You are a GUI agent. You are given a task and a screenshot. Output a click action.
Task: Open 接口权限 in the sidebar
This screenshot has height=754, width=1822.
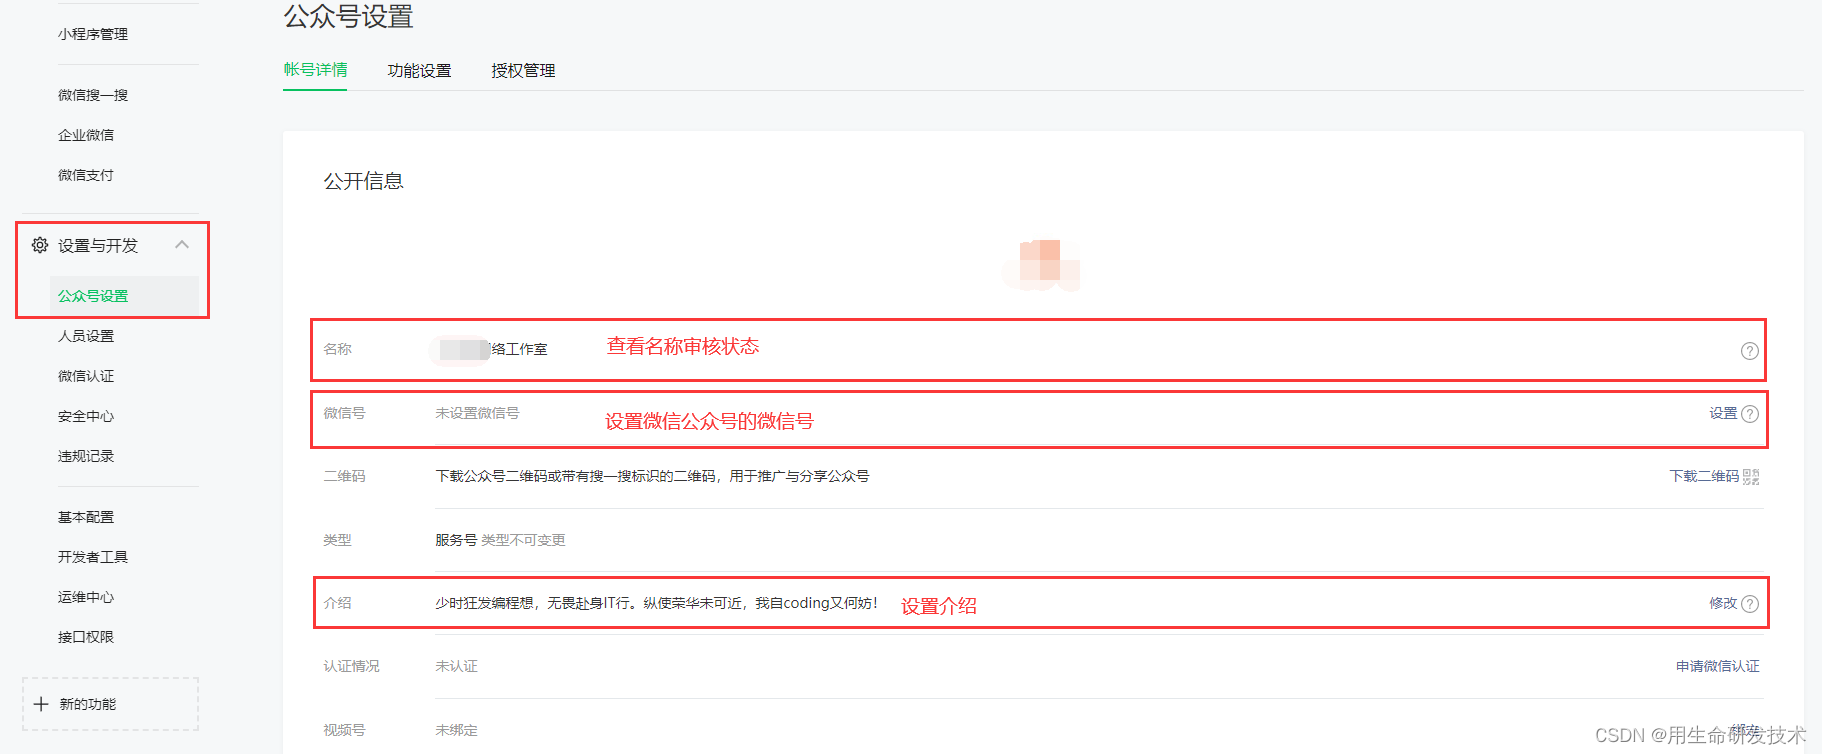[x=86, y=637]
